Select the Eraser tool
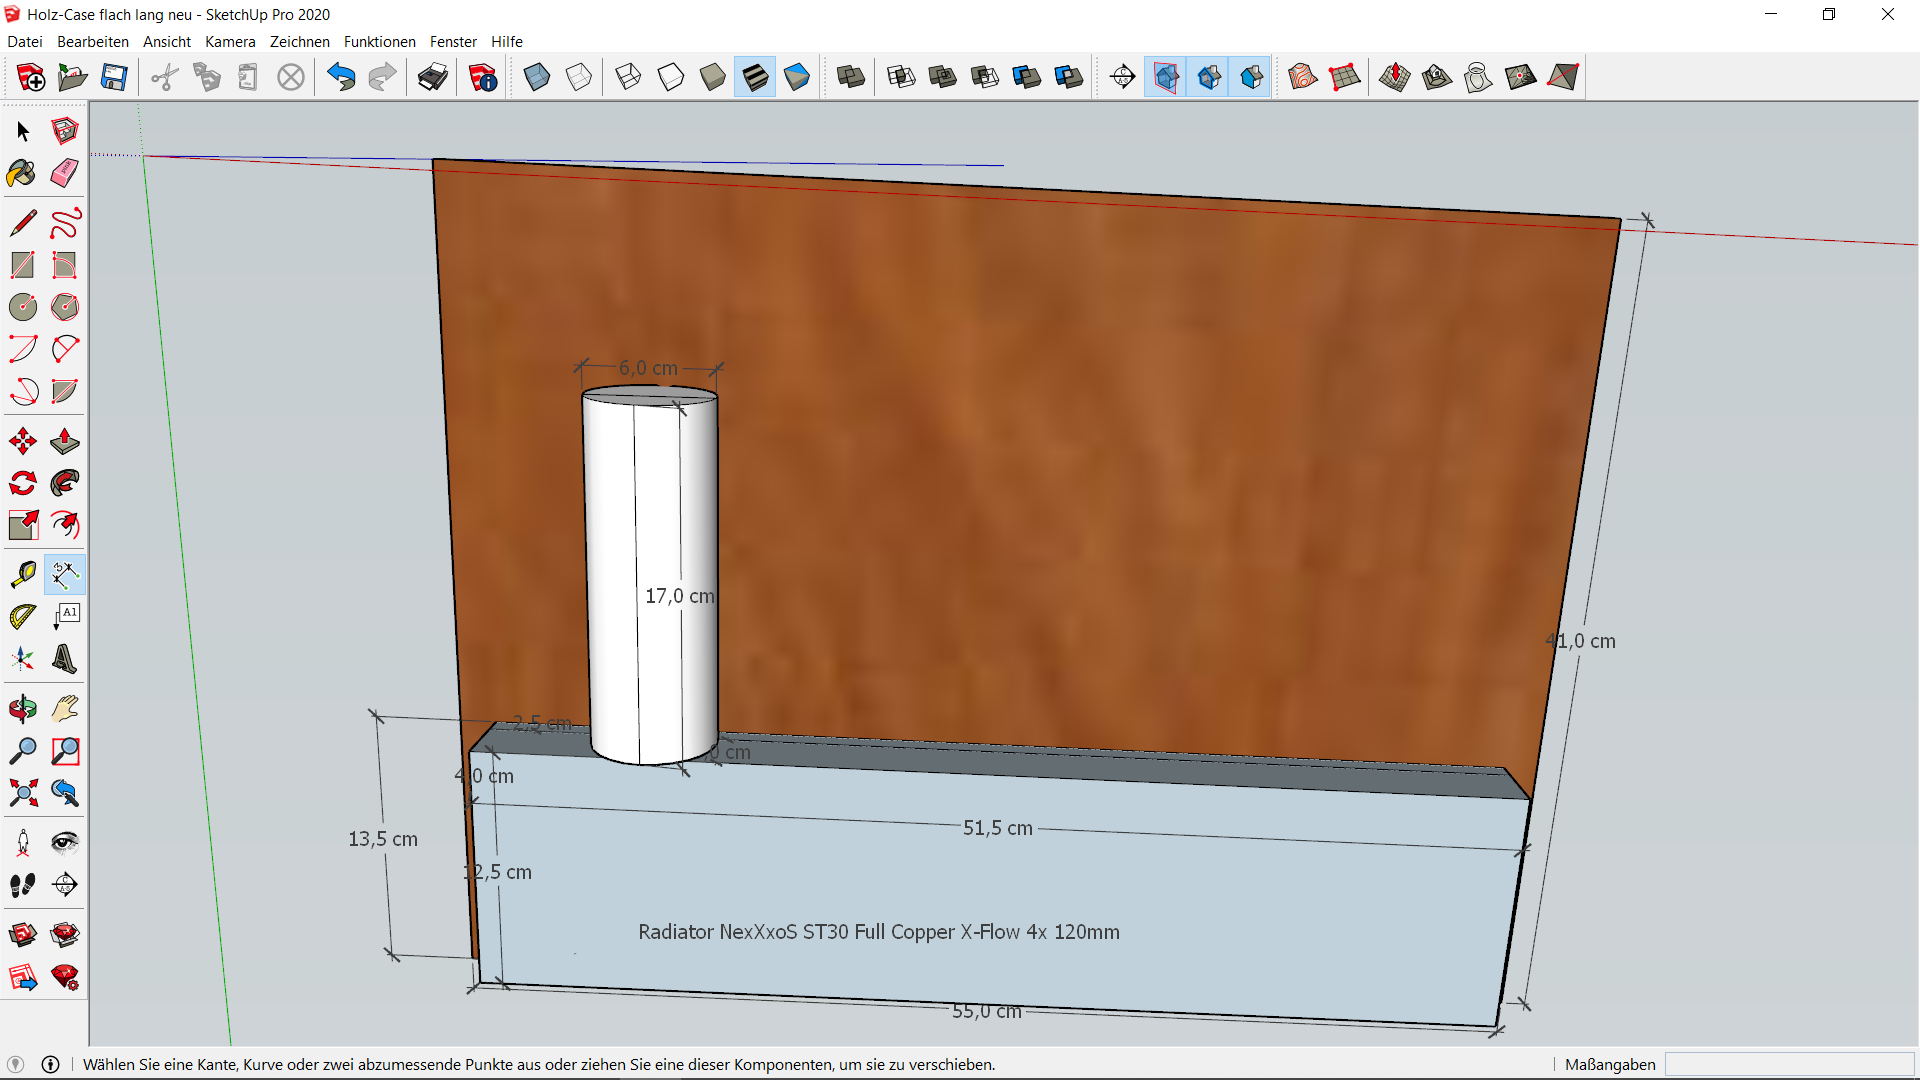 pyautogui.click(x=65, y=174)
